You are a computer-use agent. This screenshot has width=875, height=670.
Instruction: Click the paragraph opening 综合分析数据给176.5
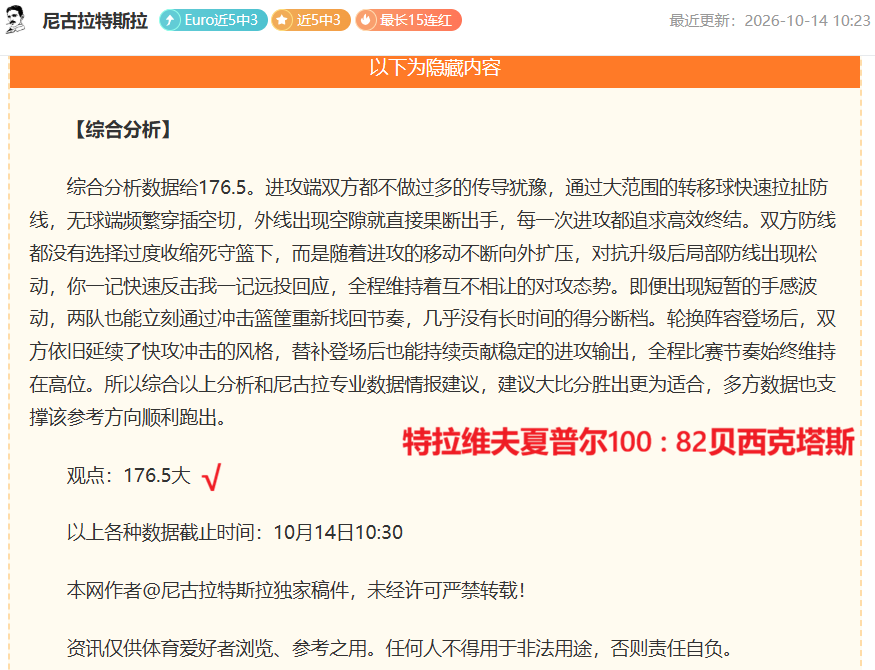pos(432,302)
